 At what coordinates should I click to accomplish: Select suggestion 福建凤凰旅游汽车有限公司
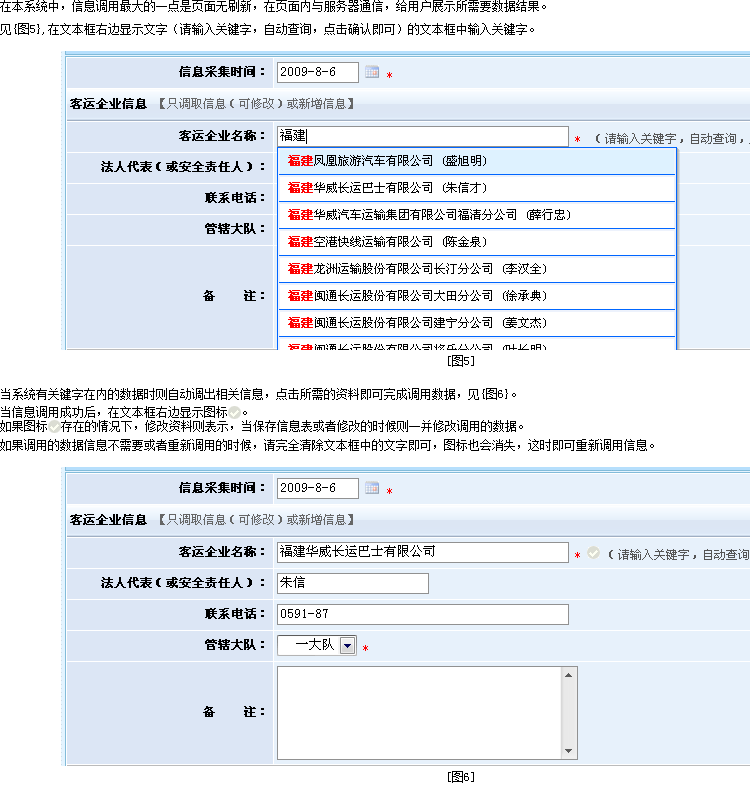tap(477, 161)
